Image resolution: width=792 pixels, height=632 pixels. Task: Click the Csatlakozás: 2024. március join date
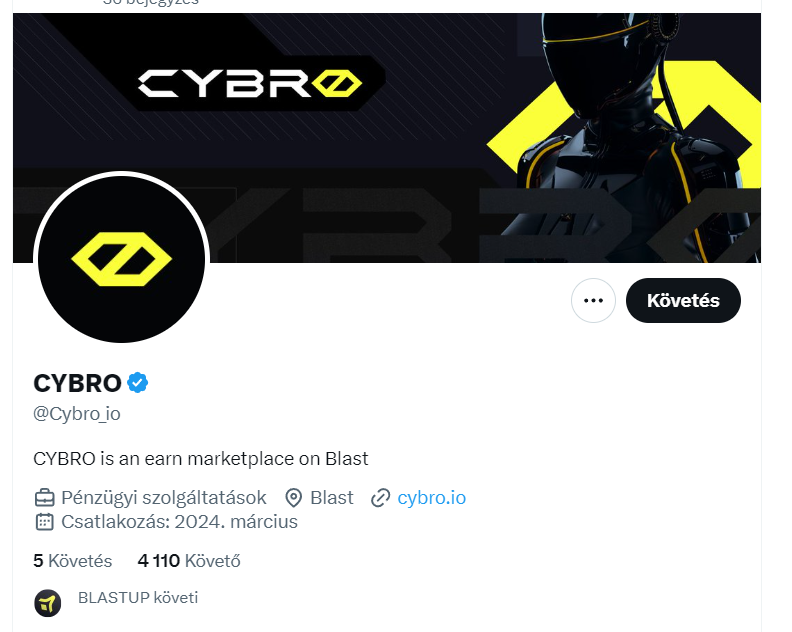179,521
